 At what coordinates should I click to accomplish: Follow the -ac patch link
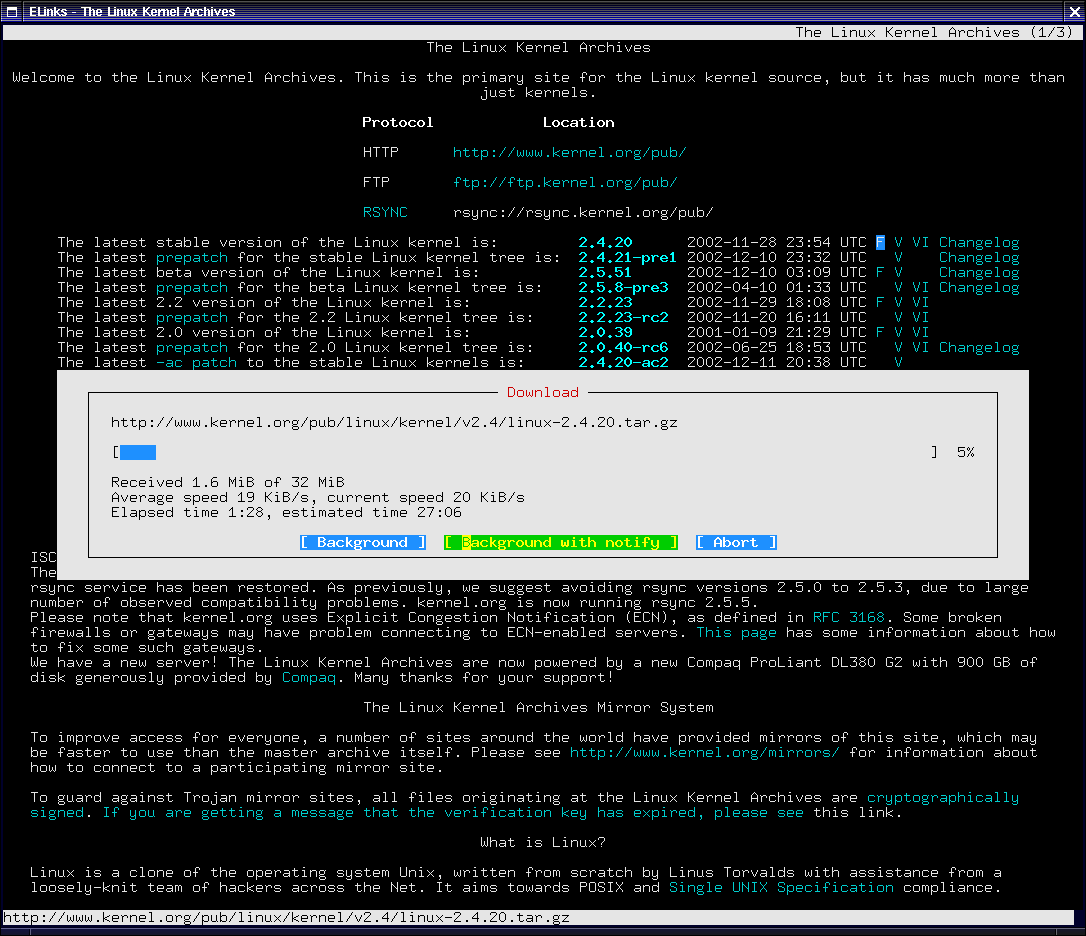[x=196, y=362]
